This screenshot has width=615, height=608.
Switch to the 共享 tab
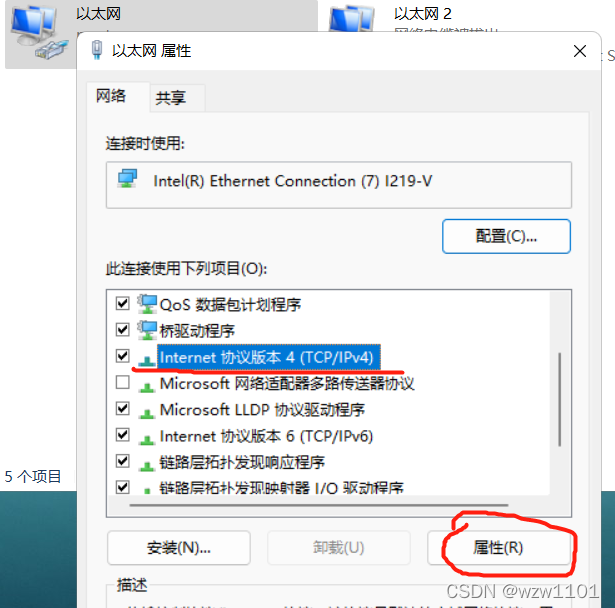pyautogui.click(x=171, y=98)
